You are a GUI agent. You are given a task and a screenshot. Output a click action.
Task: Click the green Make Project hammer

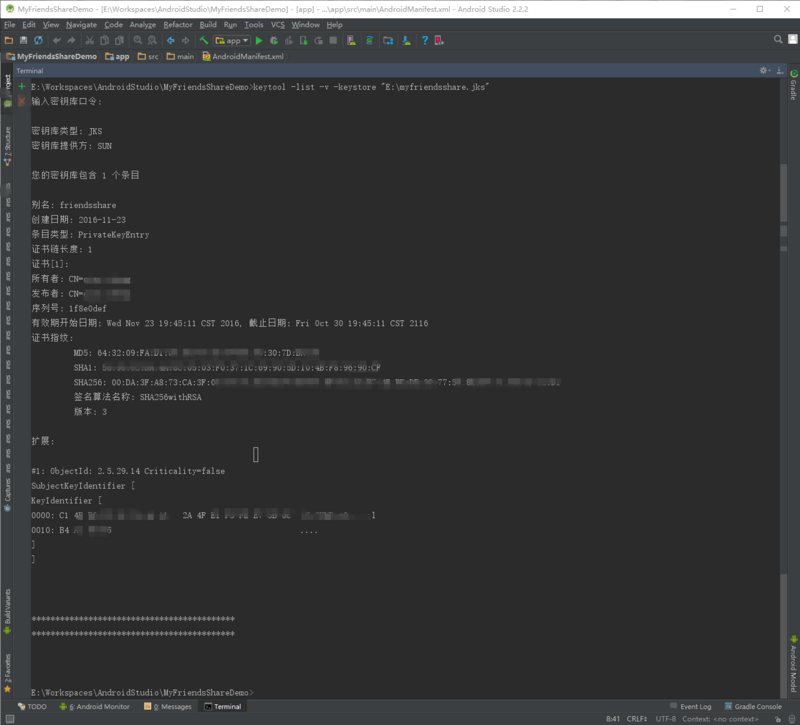click(204, 40)
